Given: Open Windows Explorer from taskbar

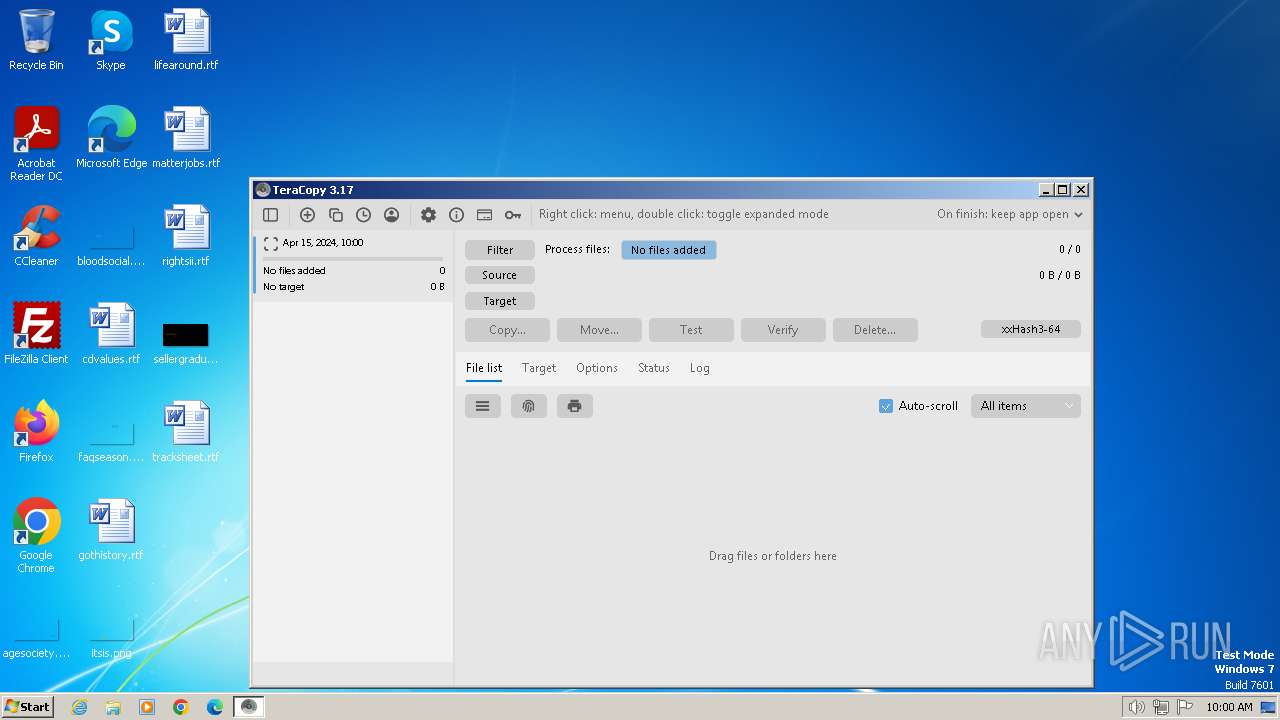Looking at the screenshot, I should [x=113, y=707].
